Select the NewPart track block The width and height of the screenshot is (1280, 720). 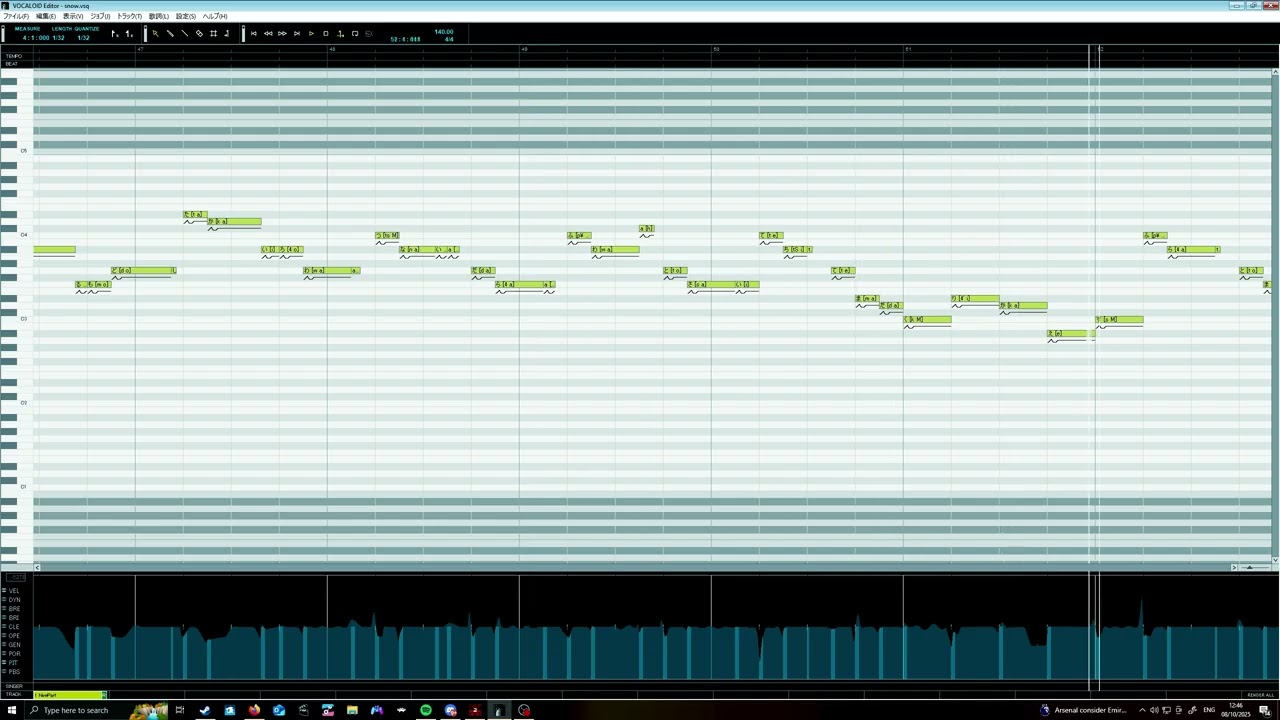pos(70,695)
